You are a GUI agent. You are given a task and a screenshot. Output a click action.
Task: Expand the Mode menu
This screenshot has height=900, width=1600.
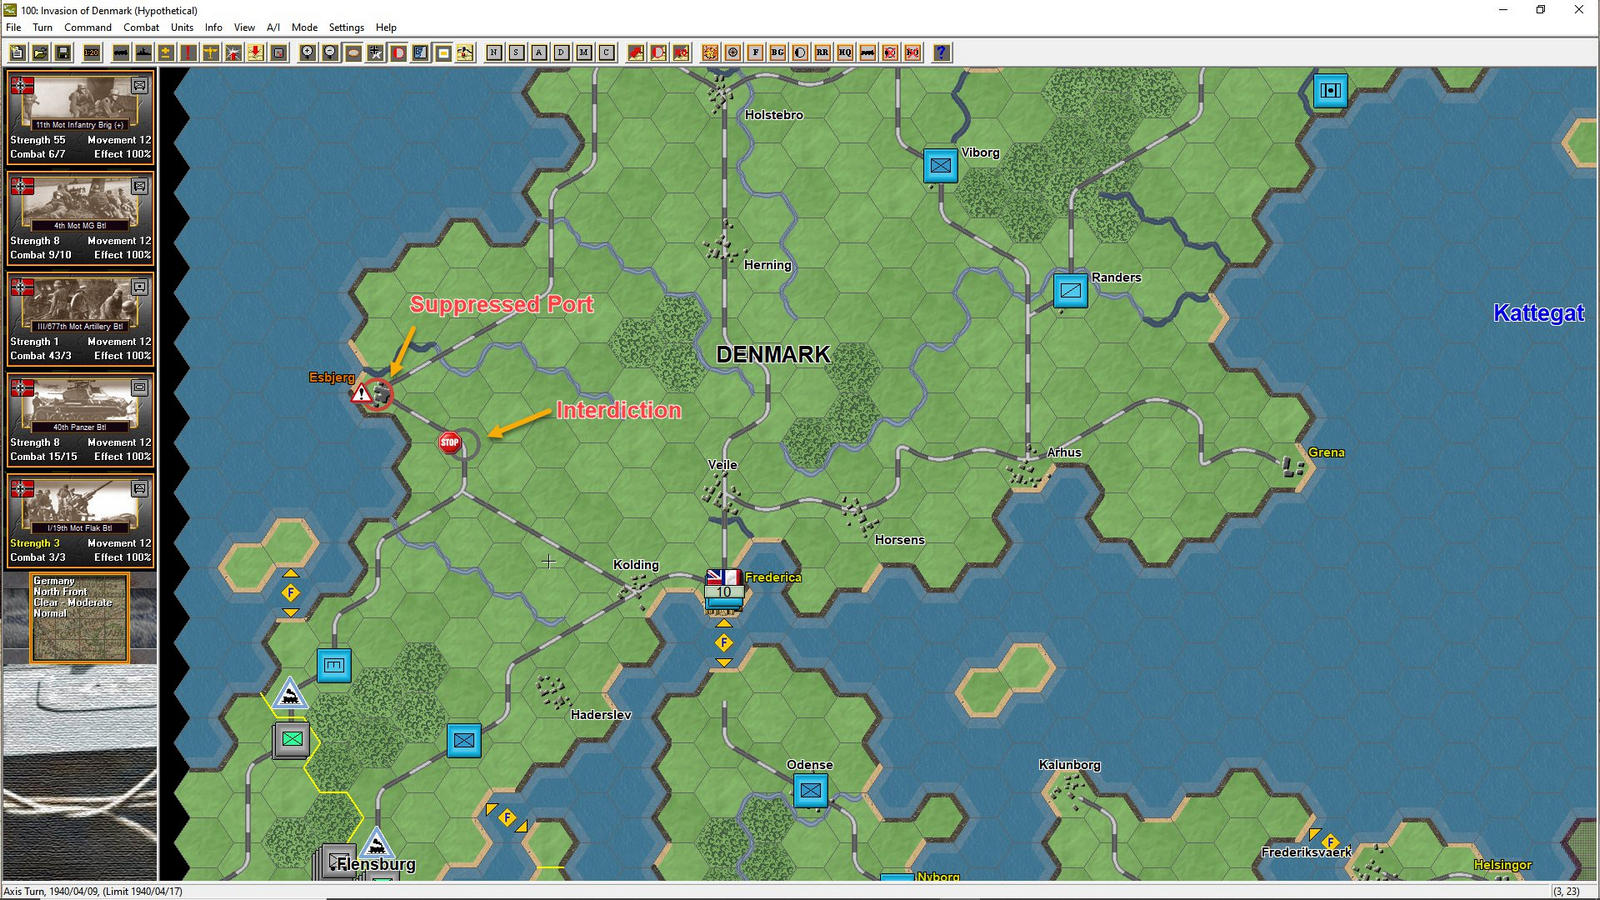304,28
